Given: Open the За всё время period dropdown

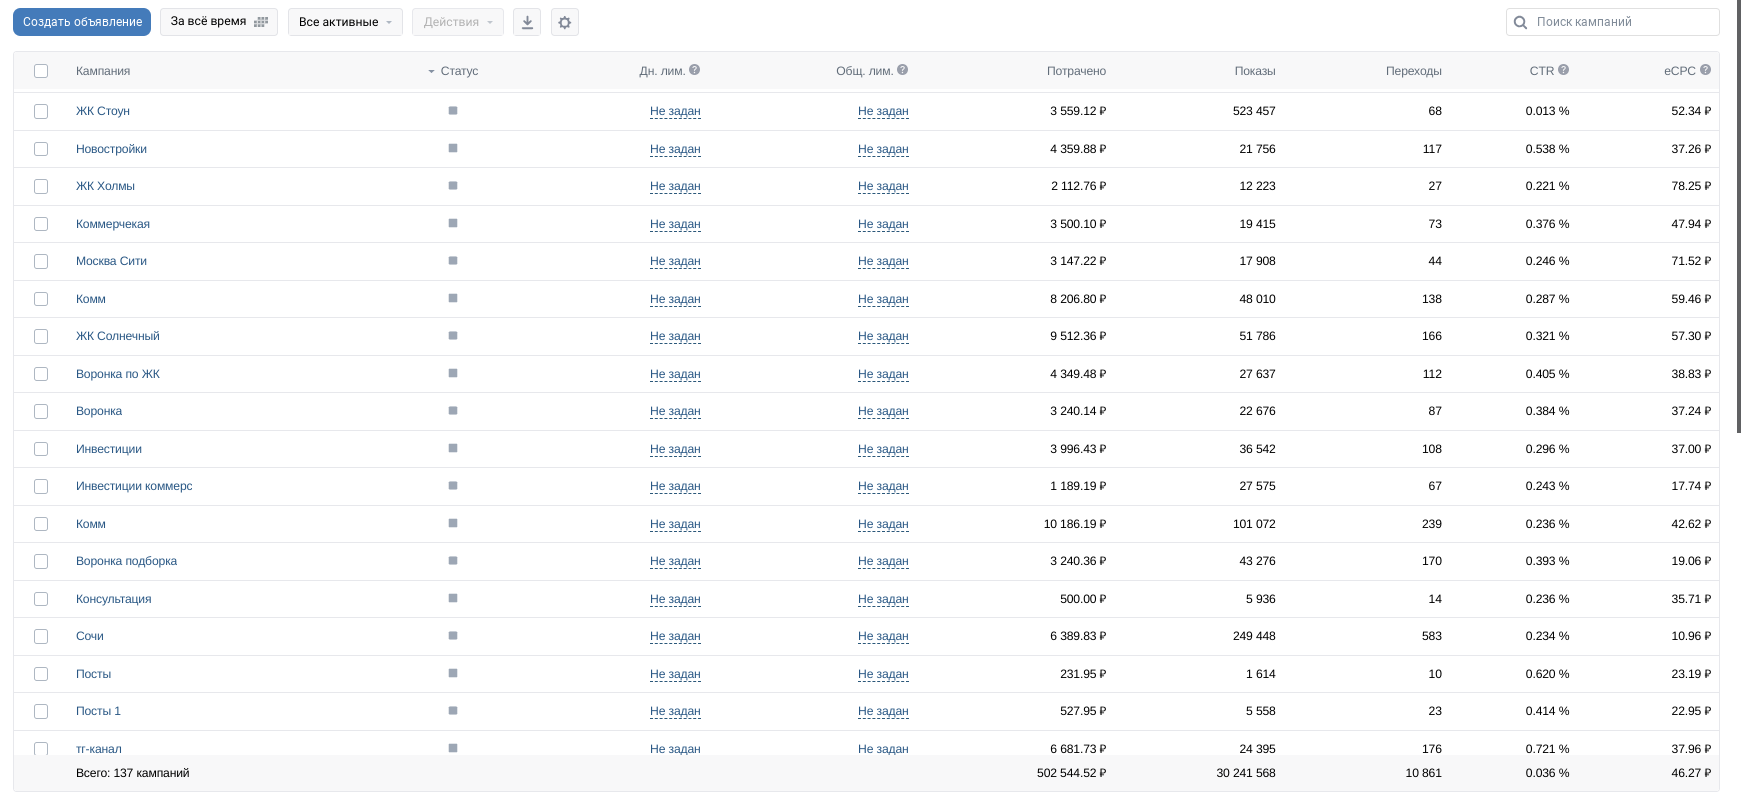Looking at the screenshot, I should 218,22.
